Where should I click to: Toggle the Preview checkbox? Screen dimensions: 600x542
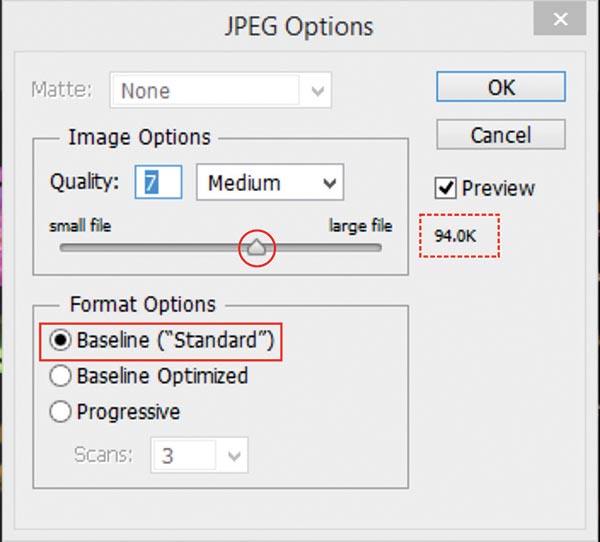pos(446,188)
